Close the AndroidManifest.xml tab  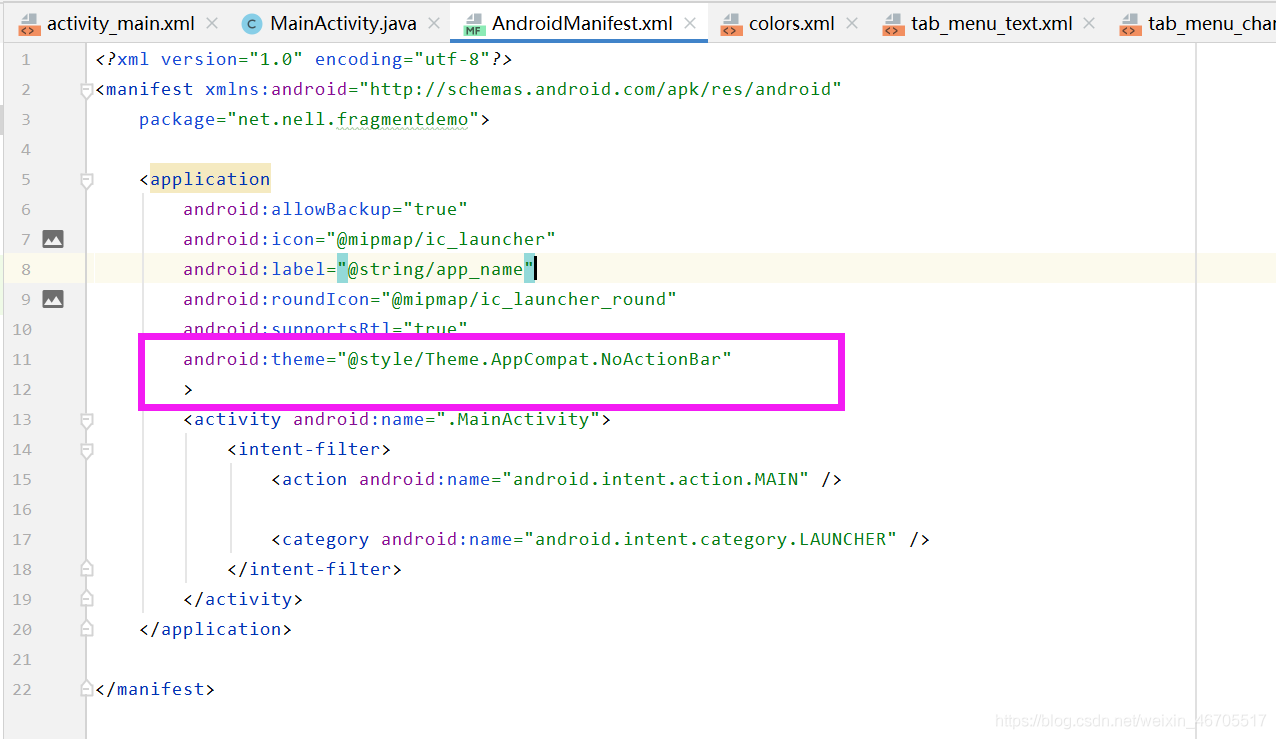[x=689, y=23]
